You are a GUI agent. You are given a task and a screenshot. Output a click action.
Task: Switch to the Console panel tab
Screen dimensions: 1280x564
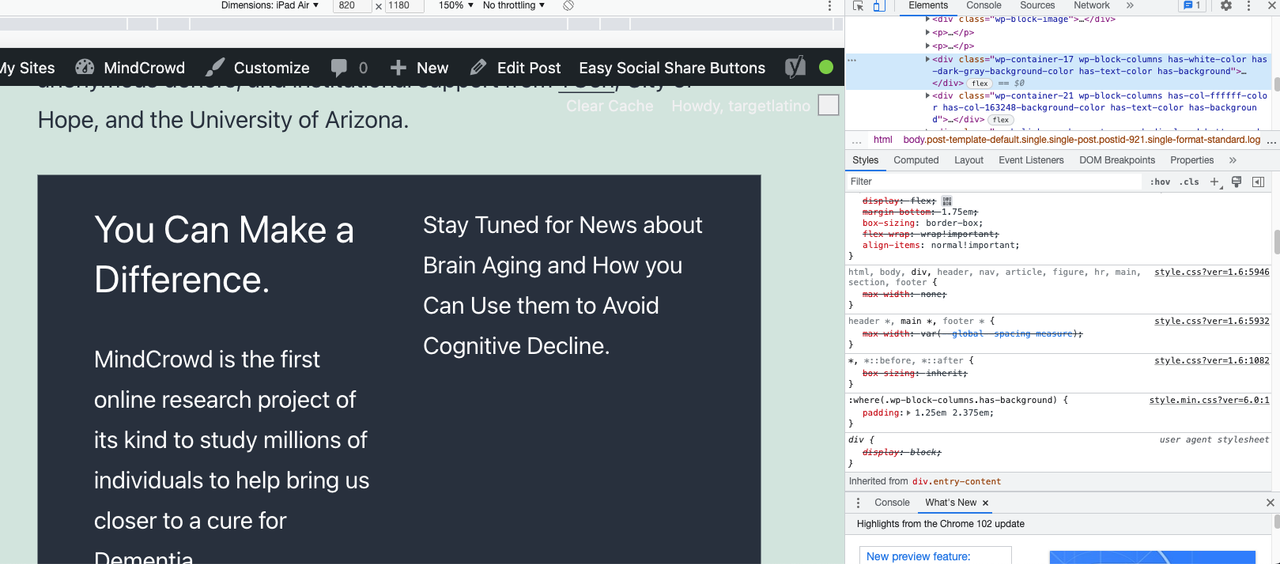click(984, 6)
